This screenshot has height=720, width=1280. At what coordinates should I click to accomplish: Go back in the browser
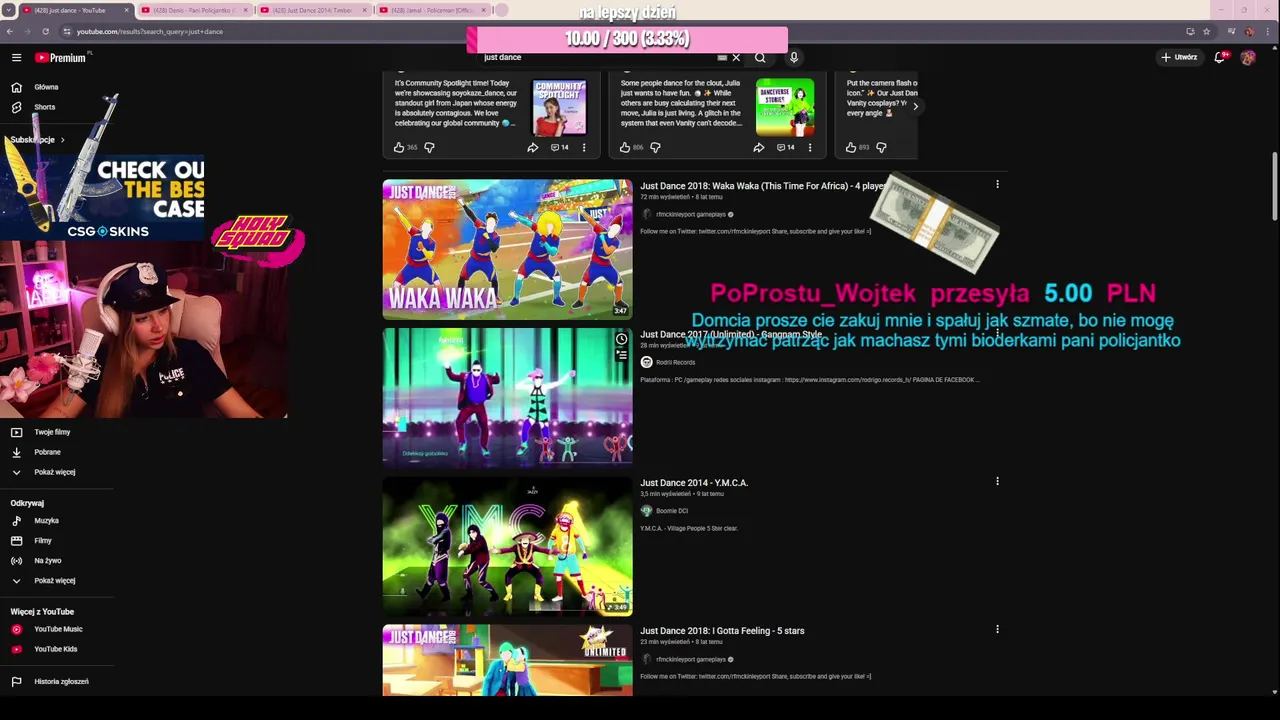coord(10,31)
